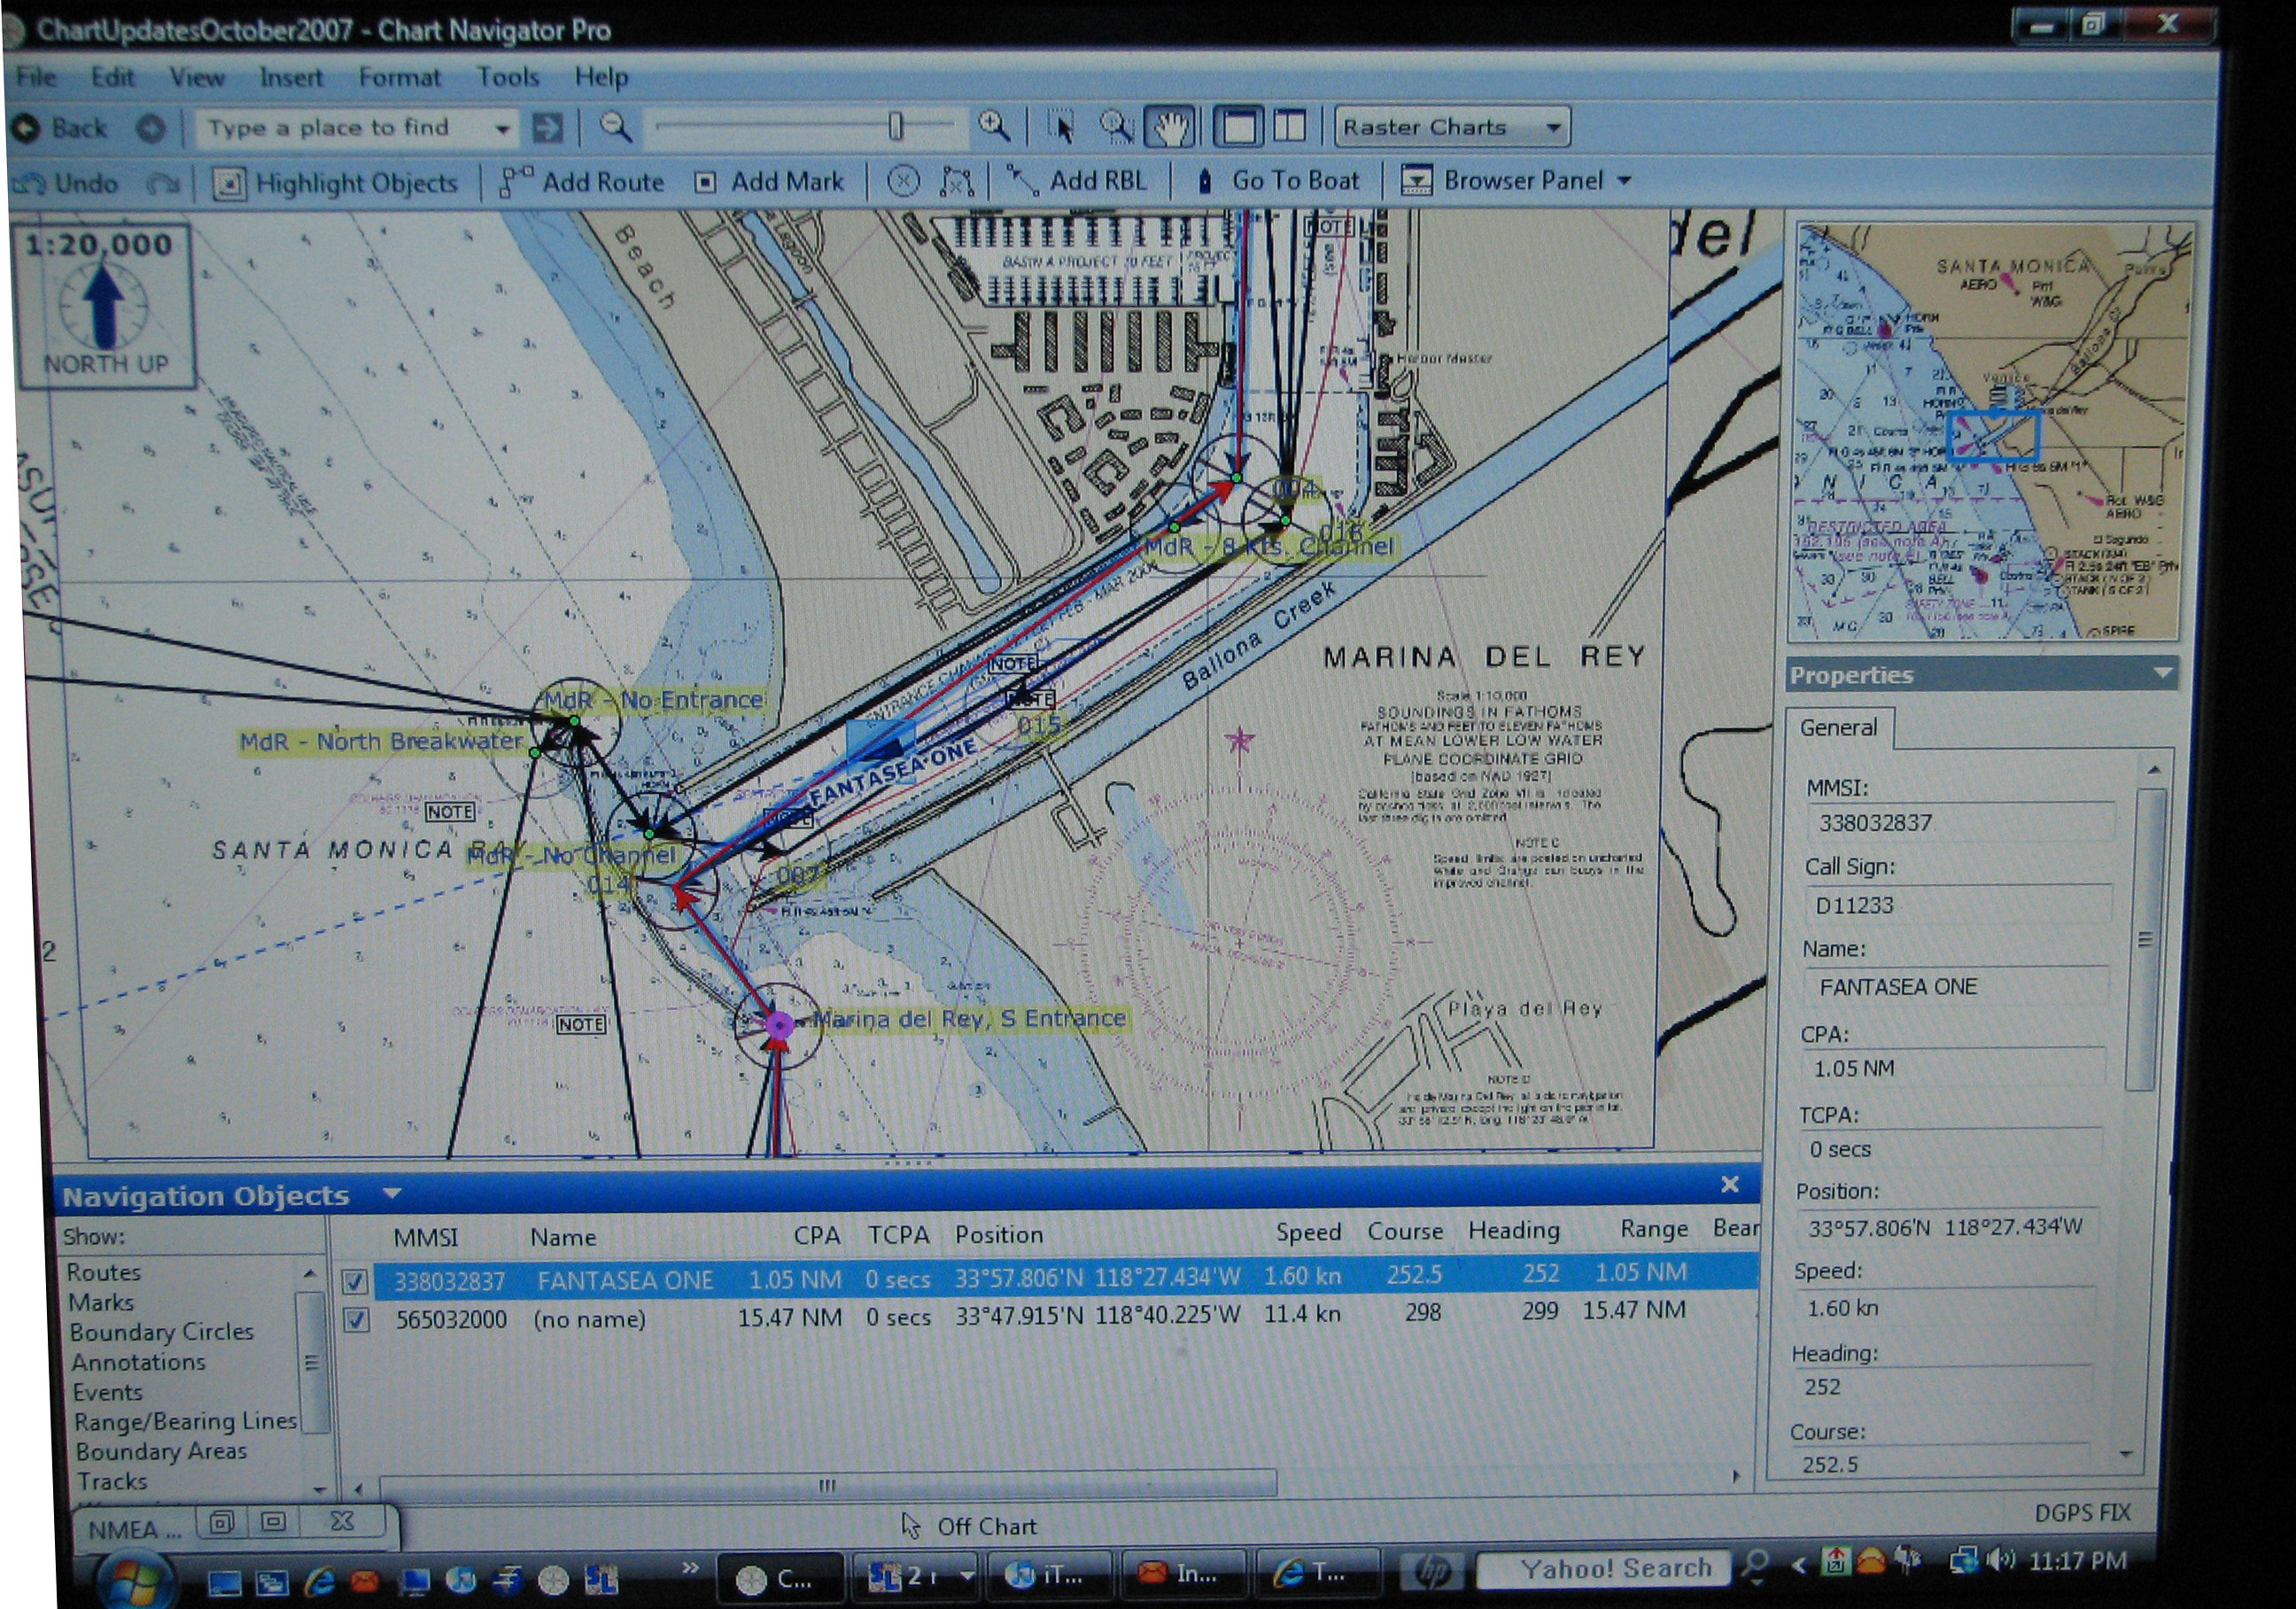Click the North Up compass indicator
This screenshot has height=1609, width=2296.
[104, 305]
